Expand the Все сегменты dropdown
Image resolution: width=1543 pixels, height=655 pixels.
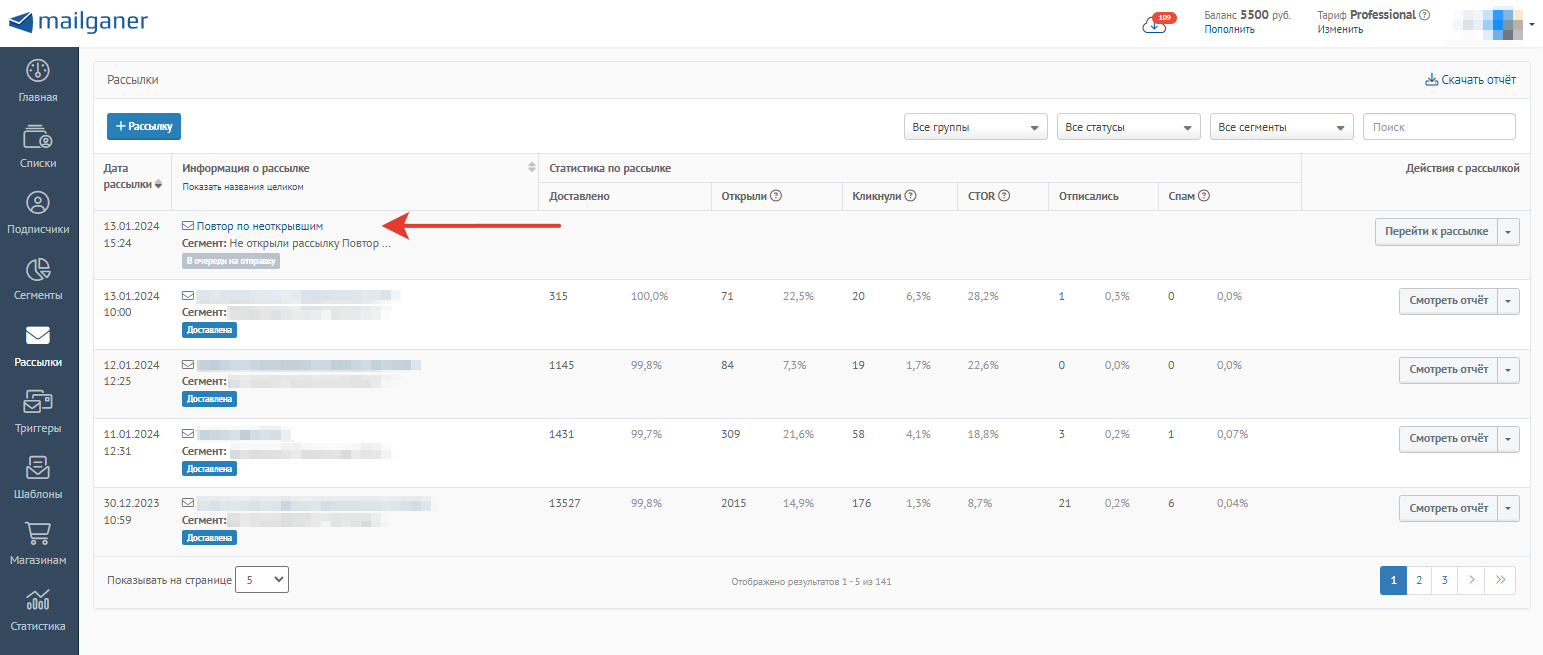(1281, 127)
